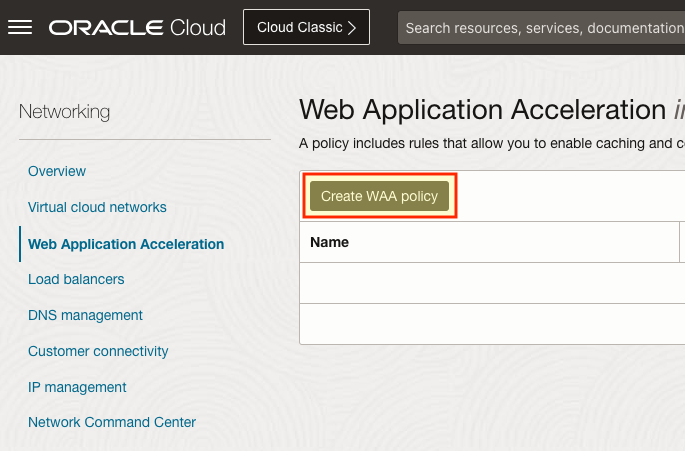Screen dimensions: 685x451
Task: Open the Overview networking page
Action: [x=57, y=171]
